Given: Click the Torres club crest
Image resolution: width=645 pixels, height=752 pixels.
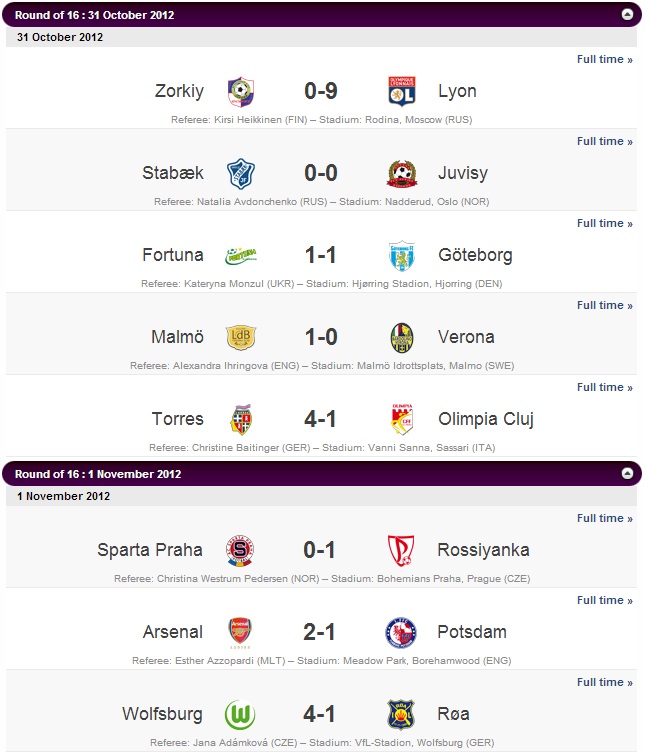Looking at the screenshot, I should tap(241, 420).
